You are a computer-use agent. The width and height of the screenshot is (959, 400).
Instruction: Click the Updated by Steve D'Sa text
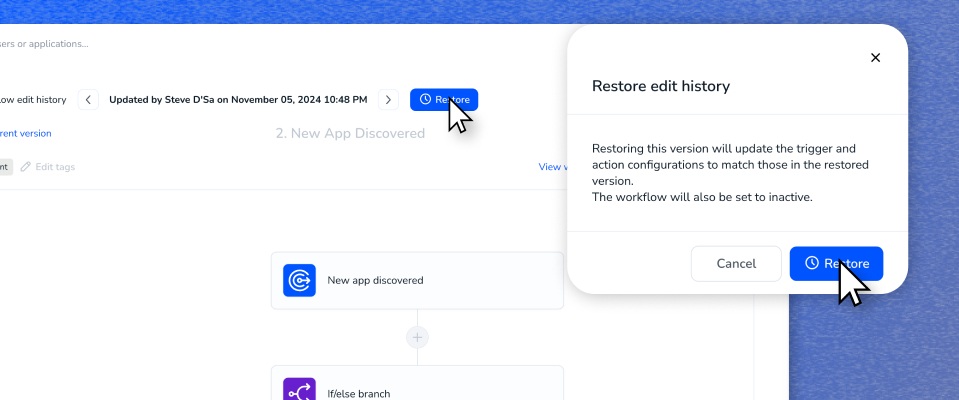[238, 100]
